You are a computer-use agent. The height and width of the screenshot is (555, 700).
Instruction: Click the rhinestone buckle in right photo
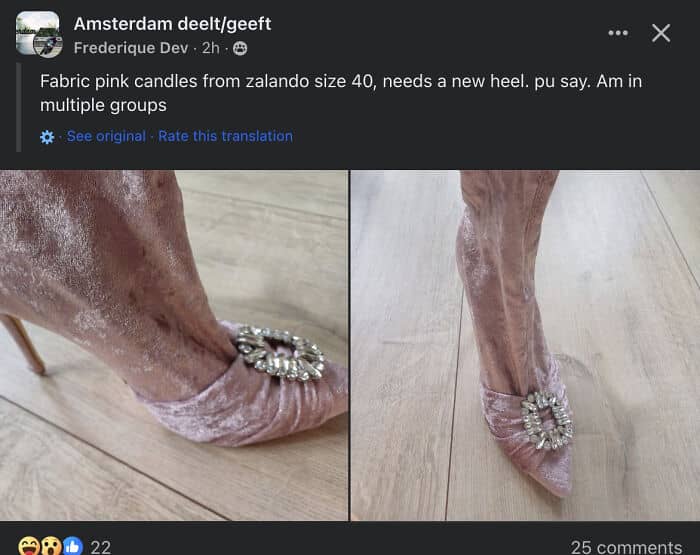click(547, 420)
